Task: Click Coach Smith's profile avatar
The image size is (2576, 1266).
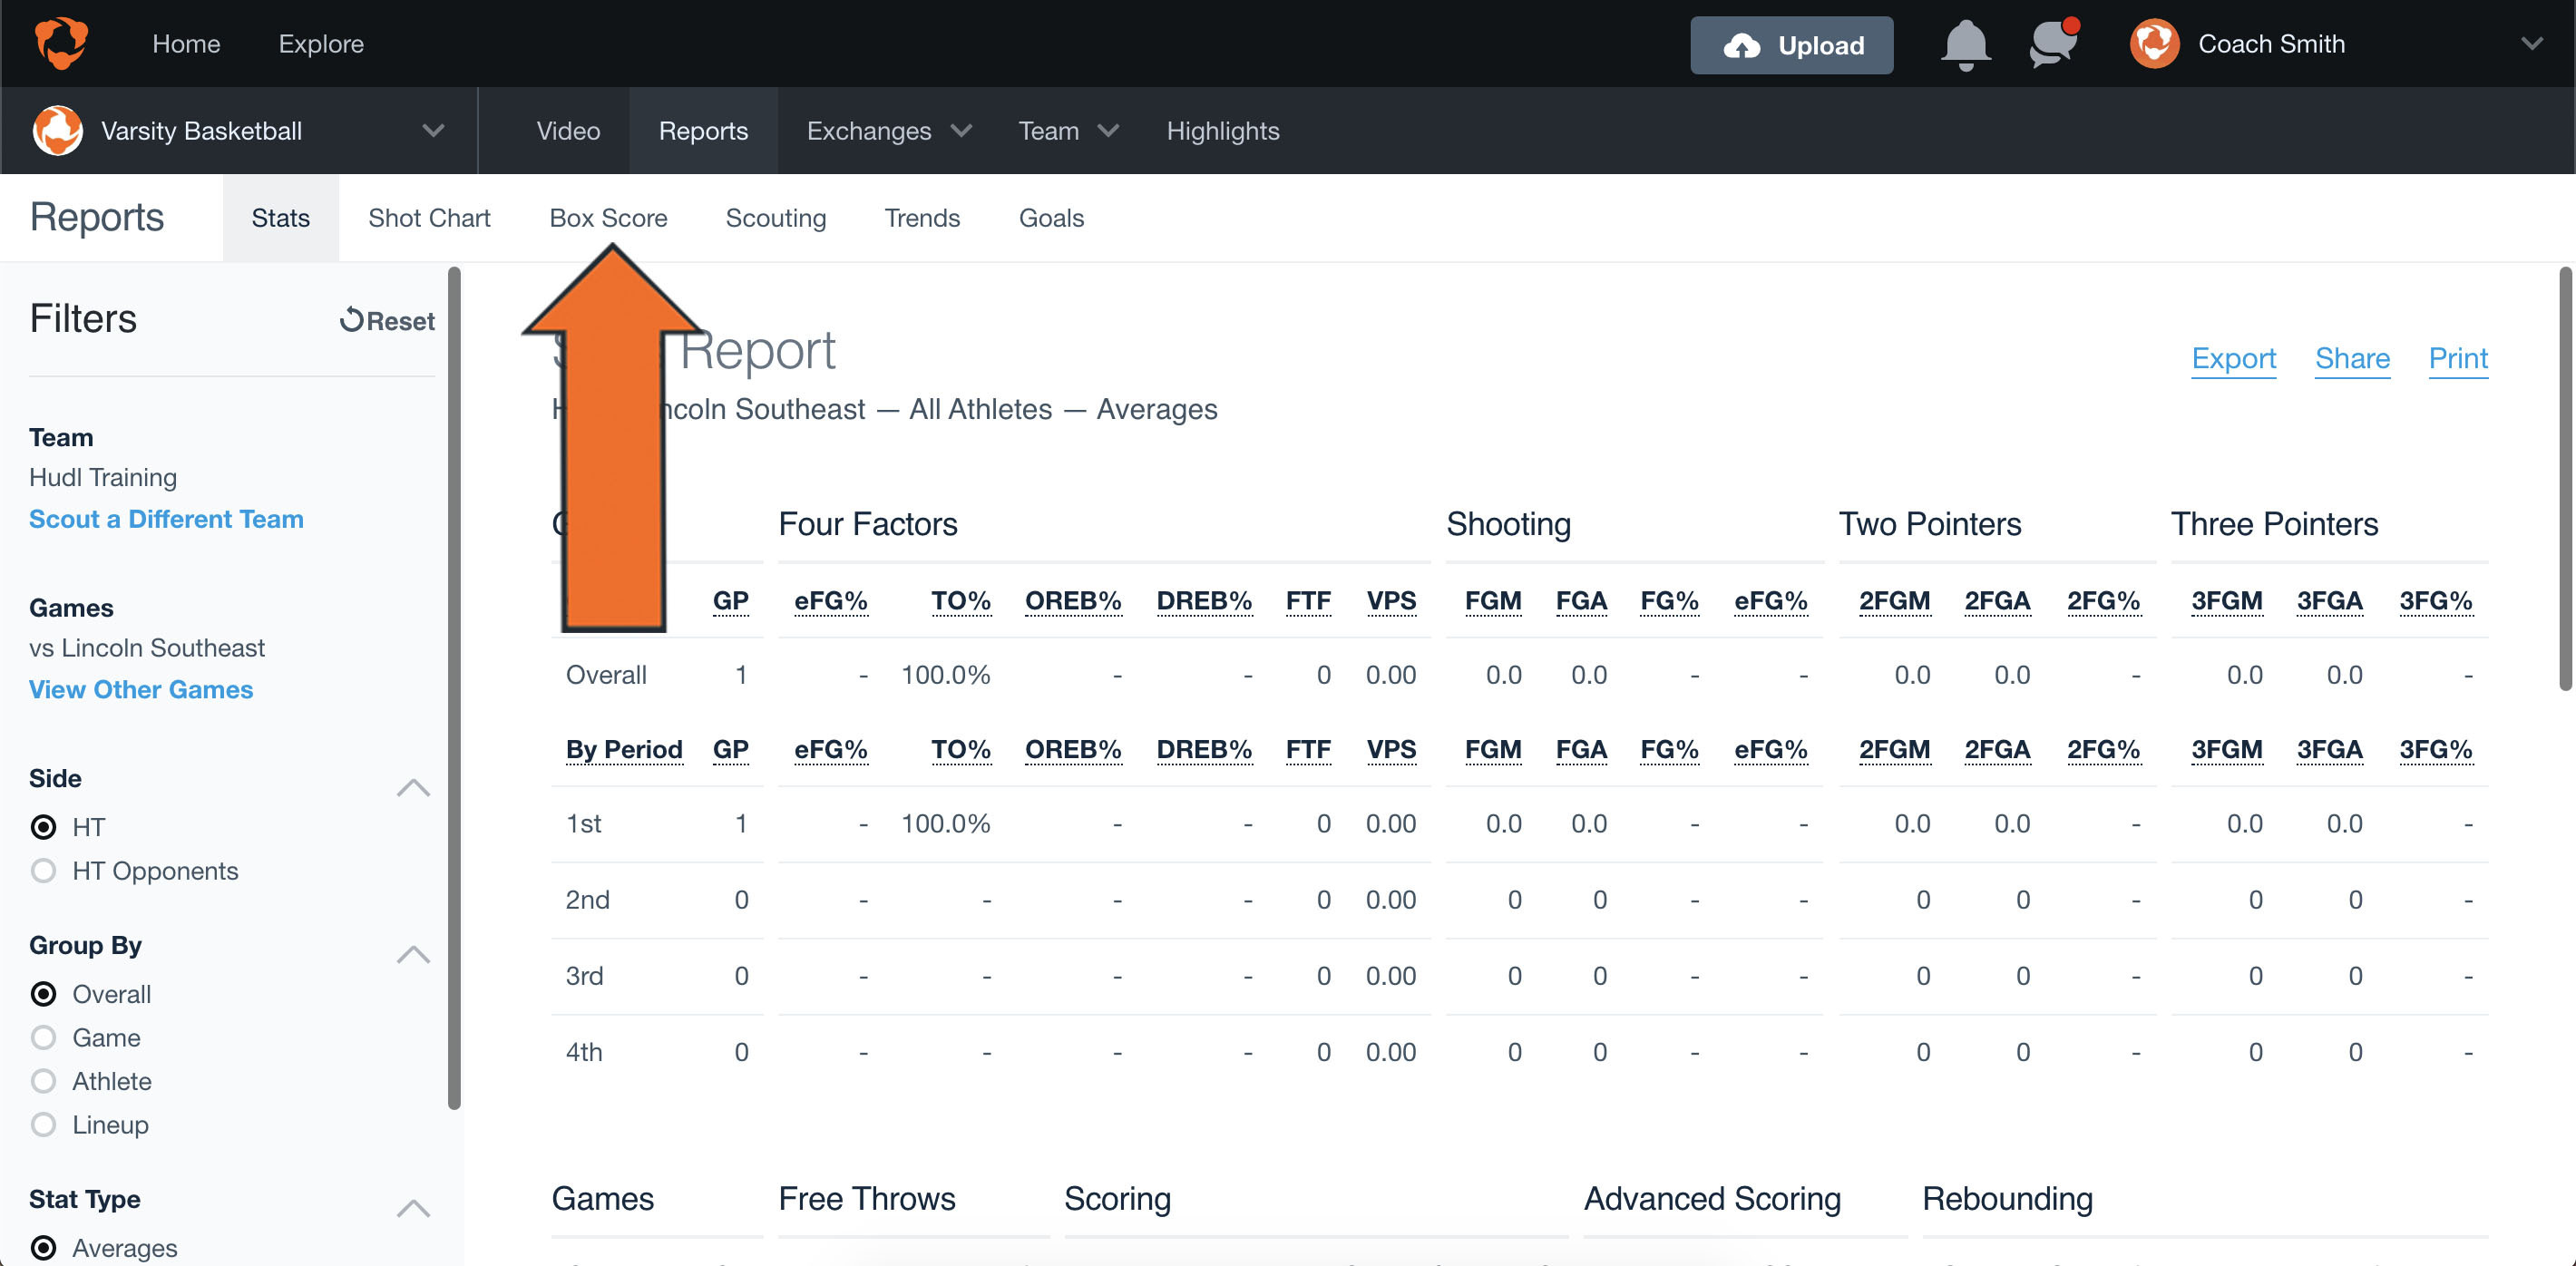Action: pos(2156,43)
